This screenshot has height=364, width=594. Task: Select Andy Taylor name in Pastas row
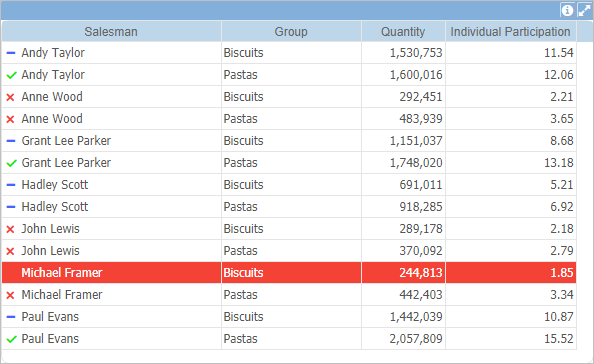[x=53, y=75]
